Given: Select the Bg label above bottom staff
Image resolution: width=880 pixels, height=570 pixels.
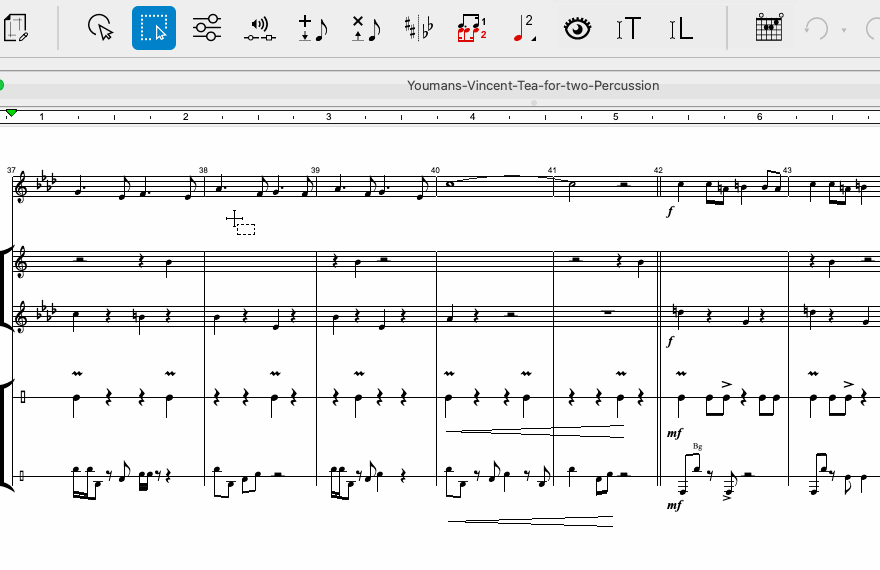Looking at the screenshot, I should (x=698, y=447).
